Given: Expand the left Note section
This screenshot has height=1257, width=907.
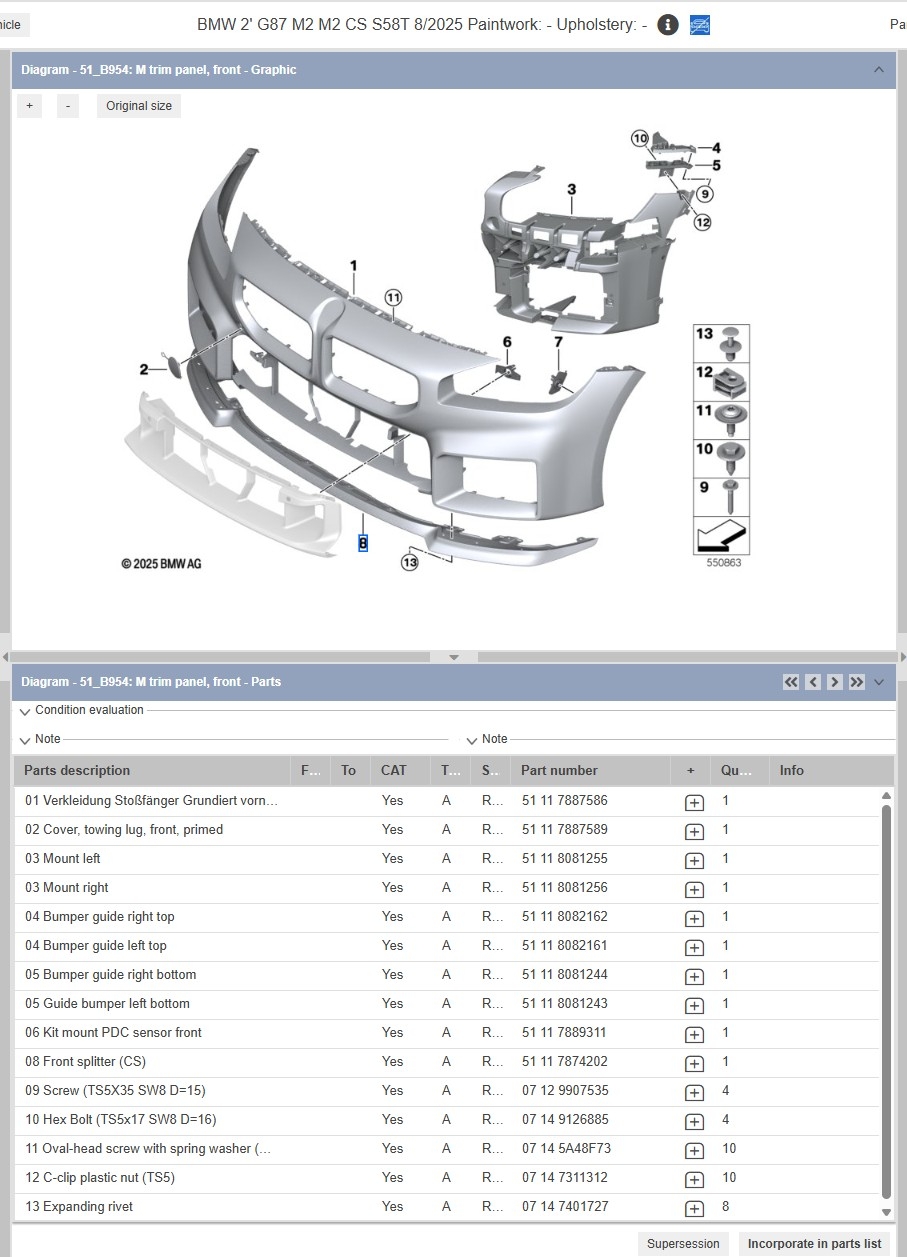Looking at the screenshot, I should click(x=25, y=740).
